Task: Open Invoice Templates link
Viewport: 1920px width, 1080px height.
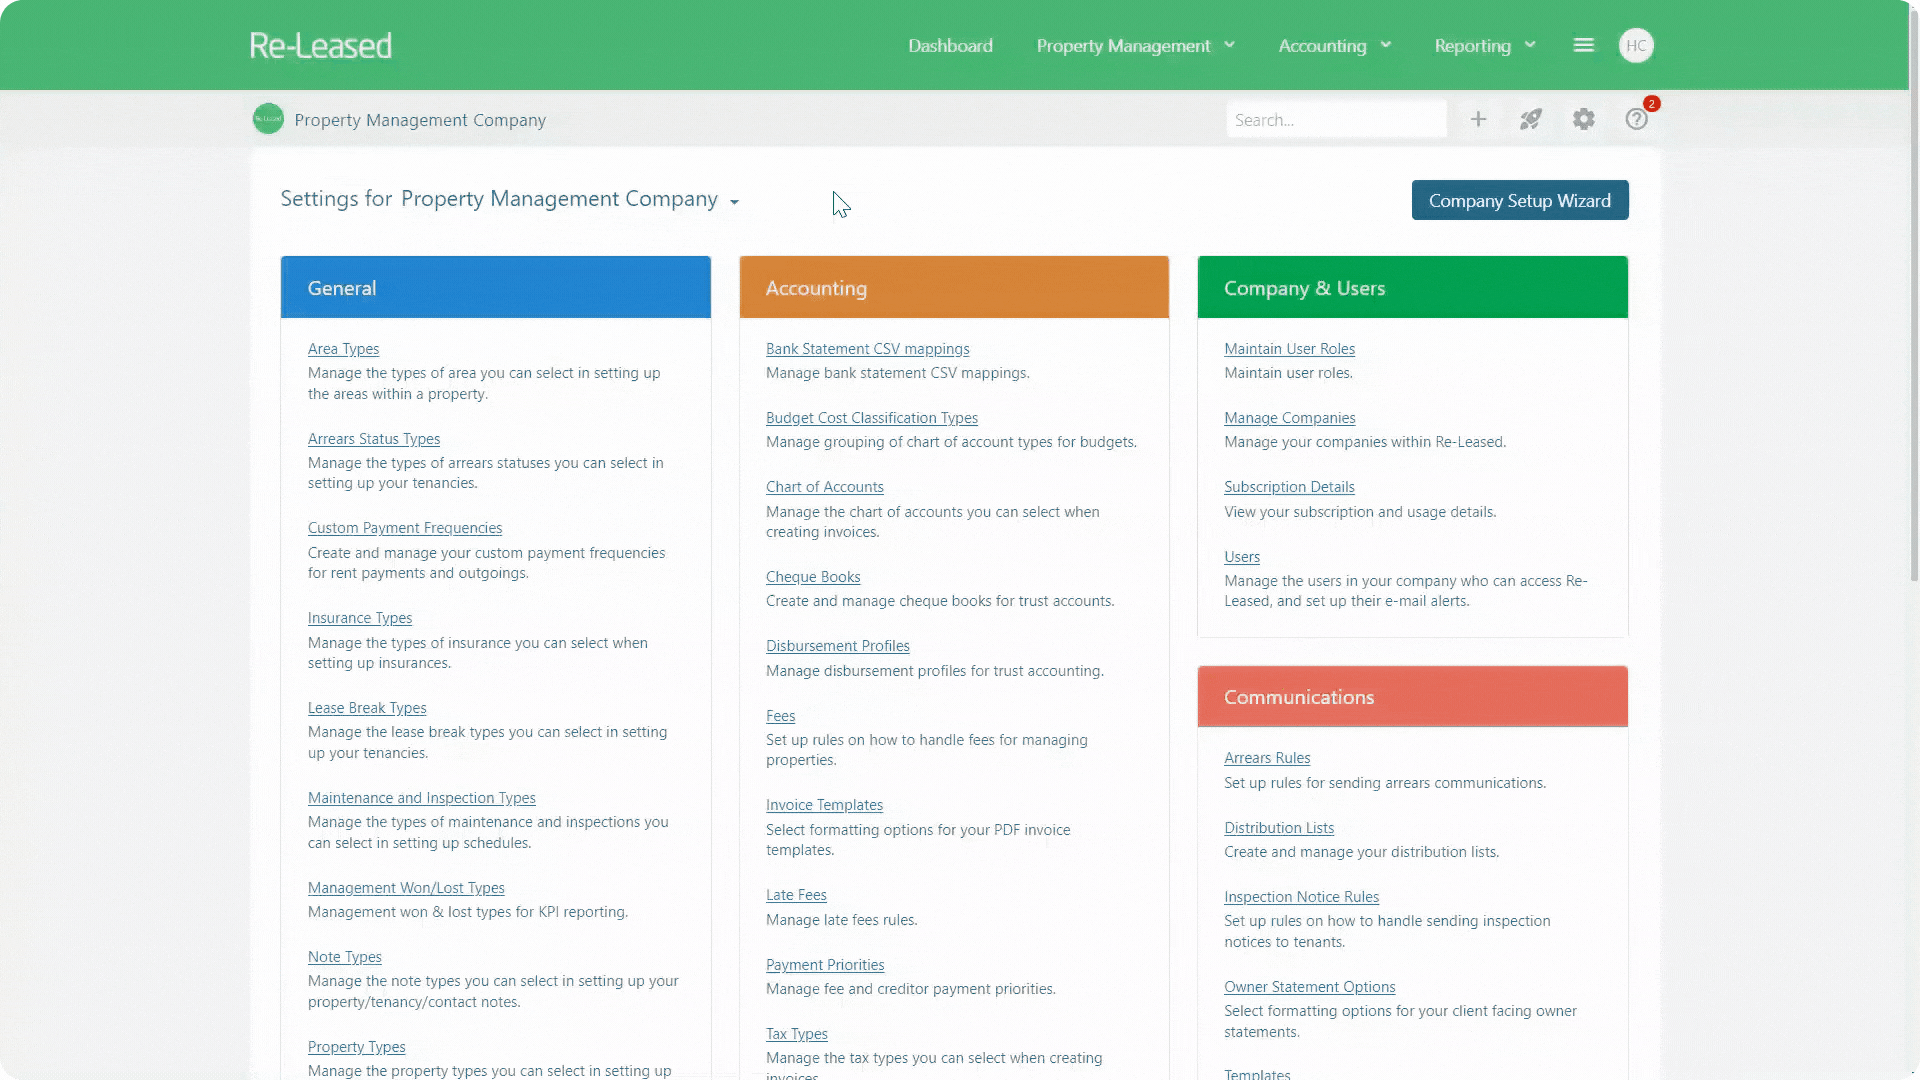Action: tap(824, 804)
